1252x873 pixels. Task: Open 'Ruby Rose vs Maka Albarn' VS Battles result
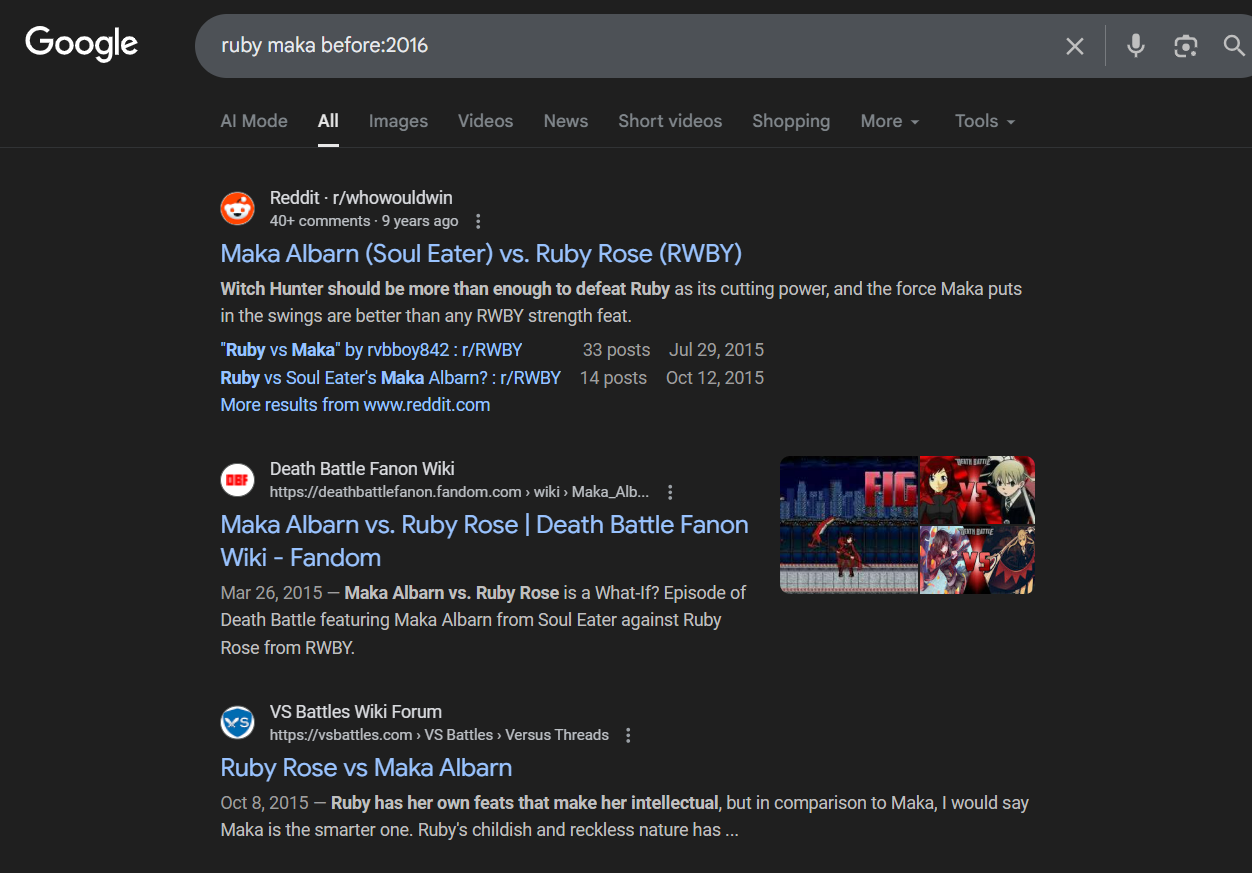(366, 768)
